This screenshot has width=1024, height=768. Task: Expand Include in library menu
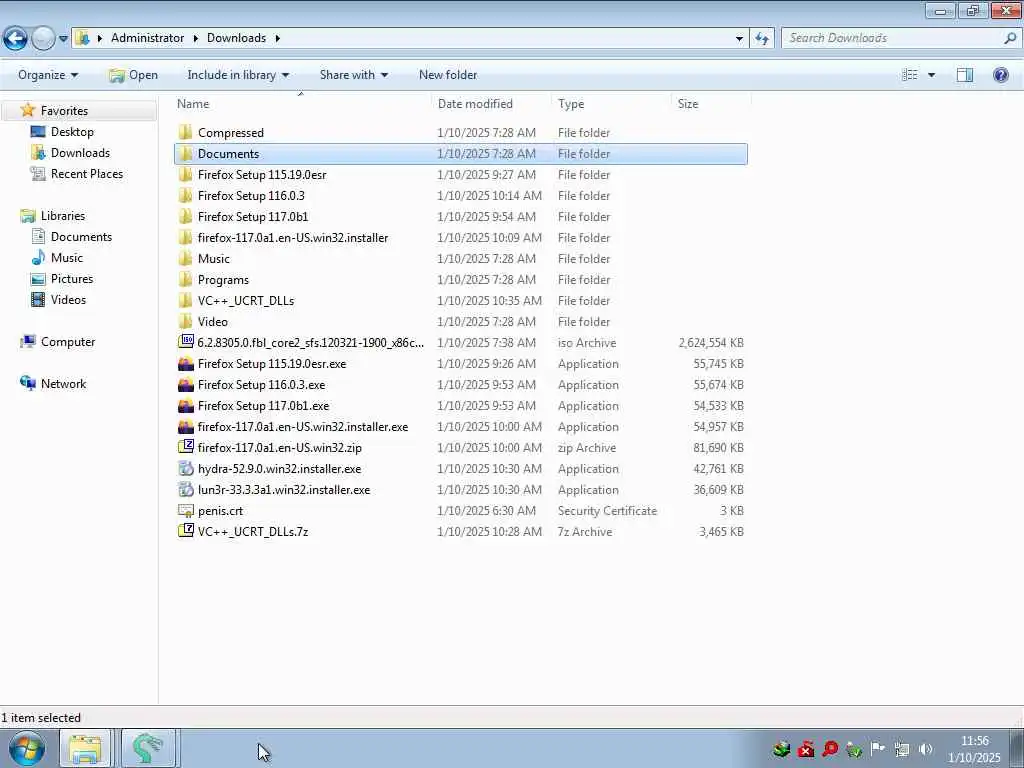click(x=238, y=75)
